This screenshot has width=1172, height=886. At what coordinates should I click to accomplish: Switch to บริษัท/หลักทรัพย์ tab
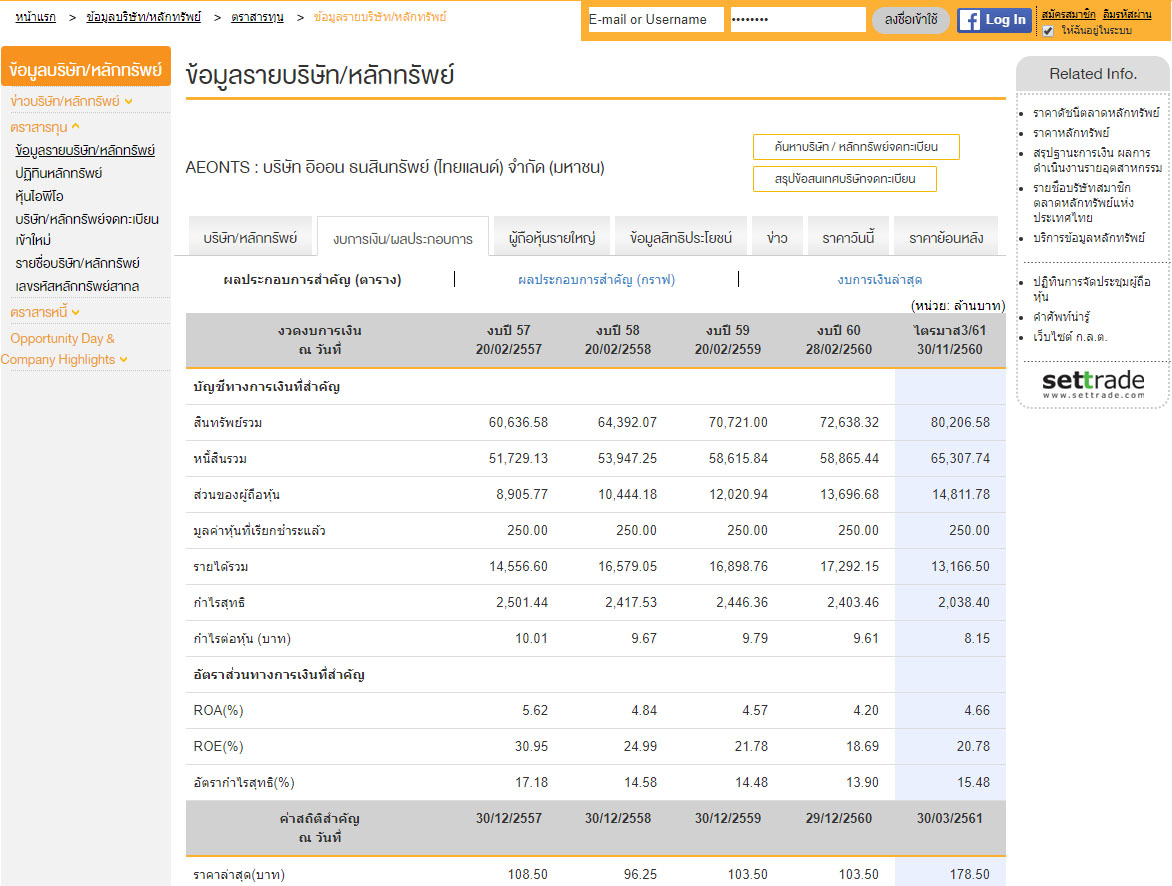(x=250, y=238)
